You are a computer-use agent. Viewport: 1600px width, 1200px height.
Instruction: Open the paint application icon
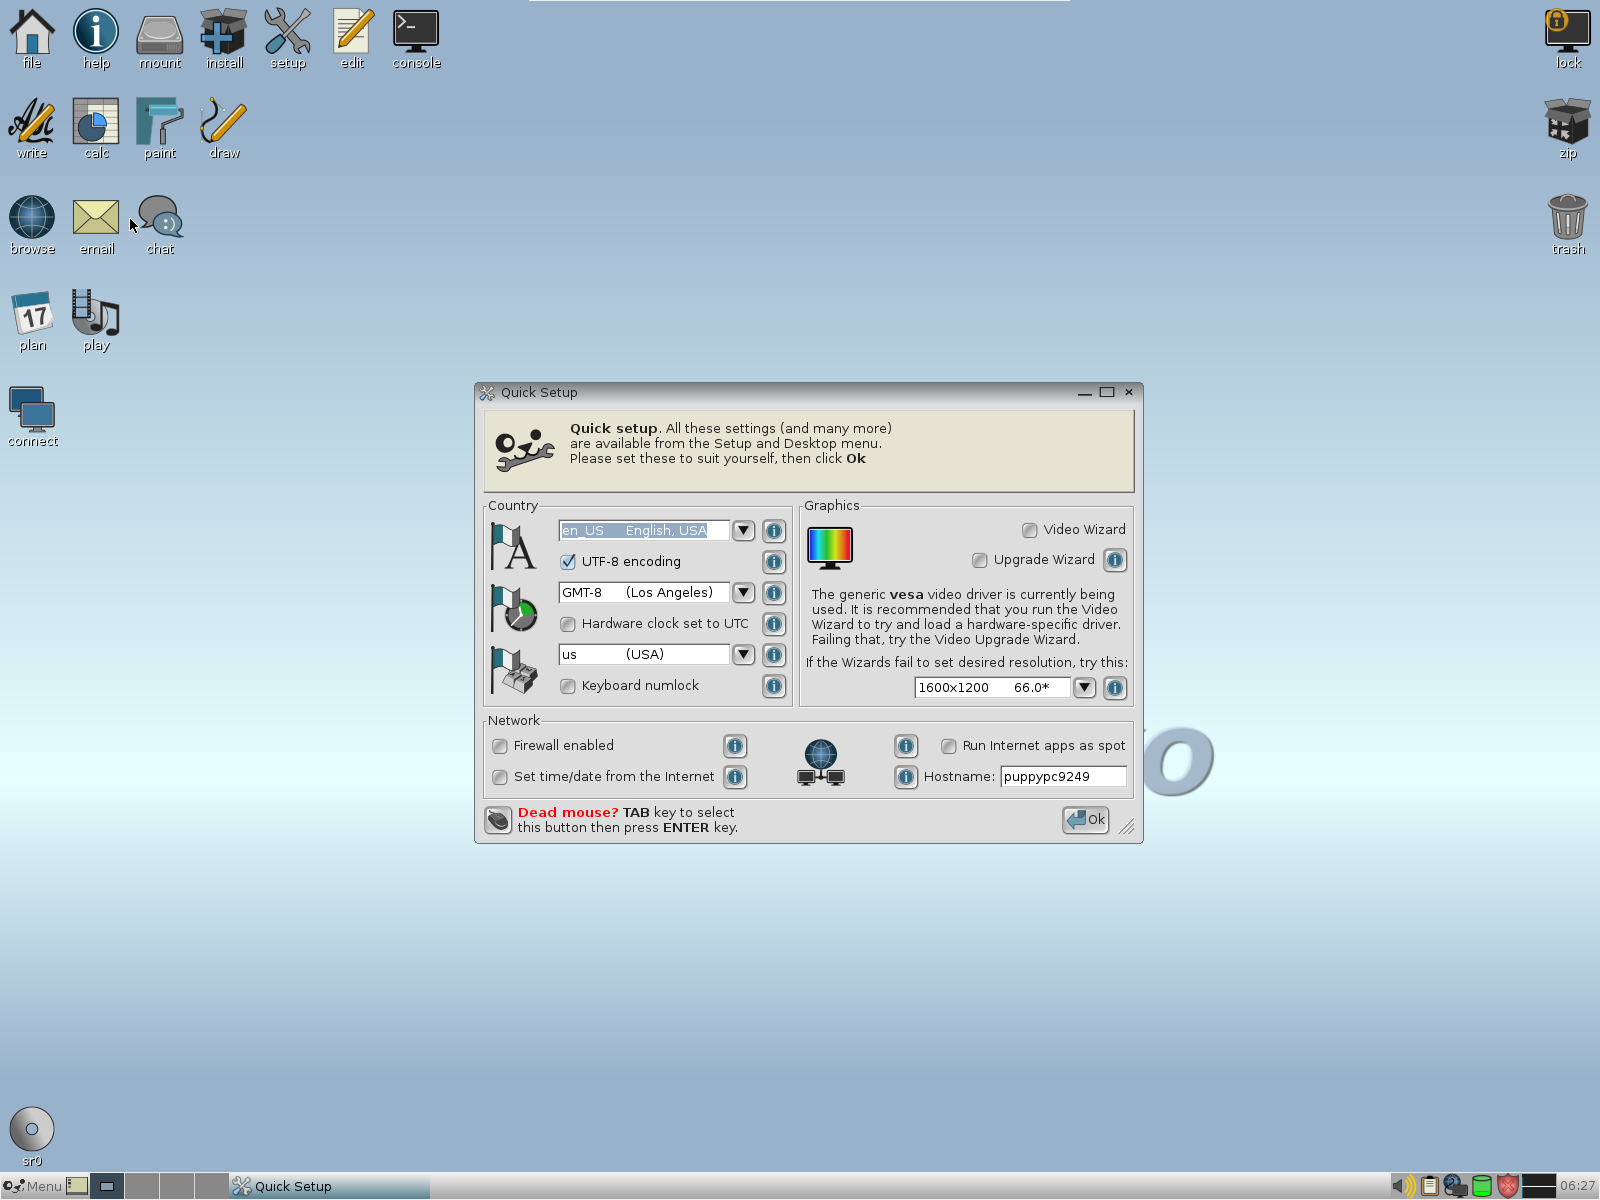pos(160,128)
